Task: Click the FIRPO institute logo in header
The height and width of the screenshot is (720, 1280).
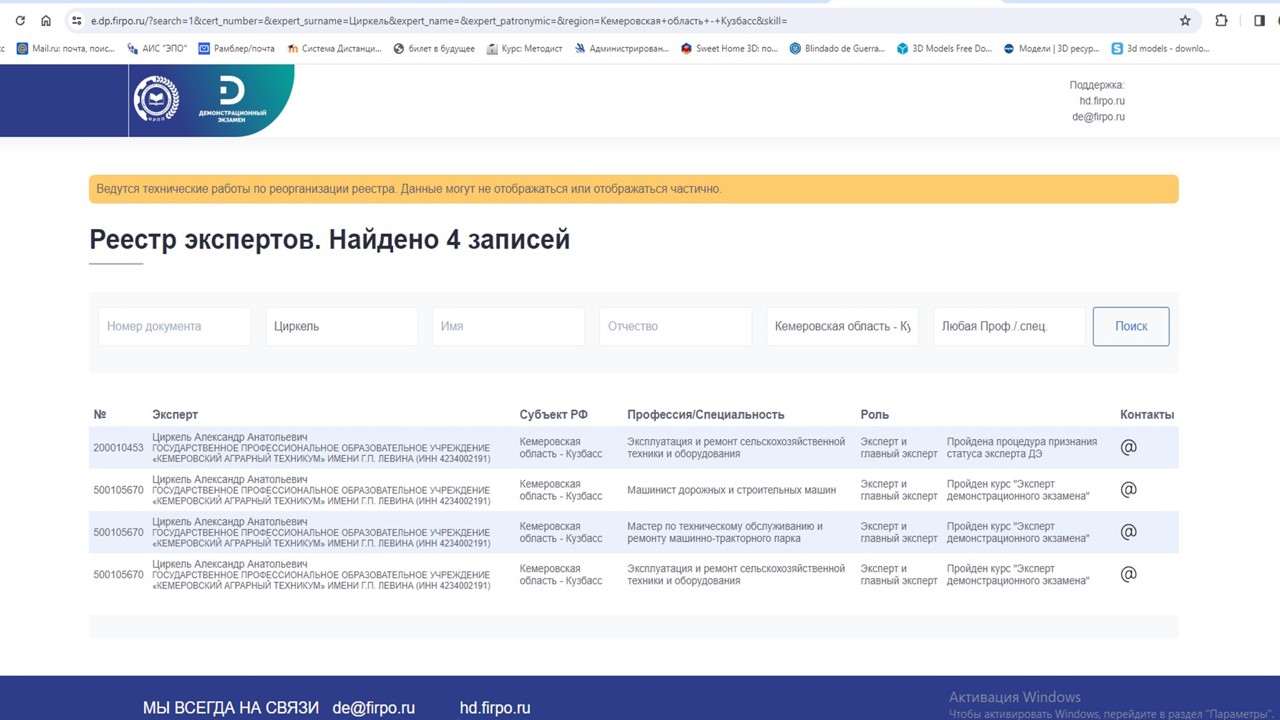Action: (156, 99)
